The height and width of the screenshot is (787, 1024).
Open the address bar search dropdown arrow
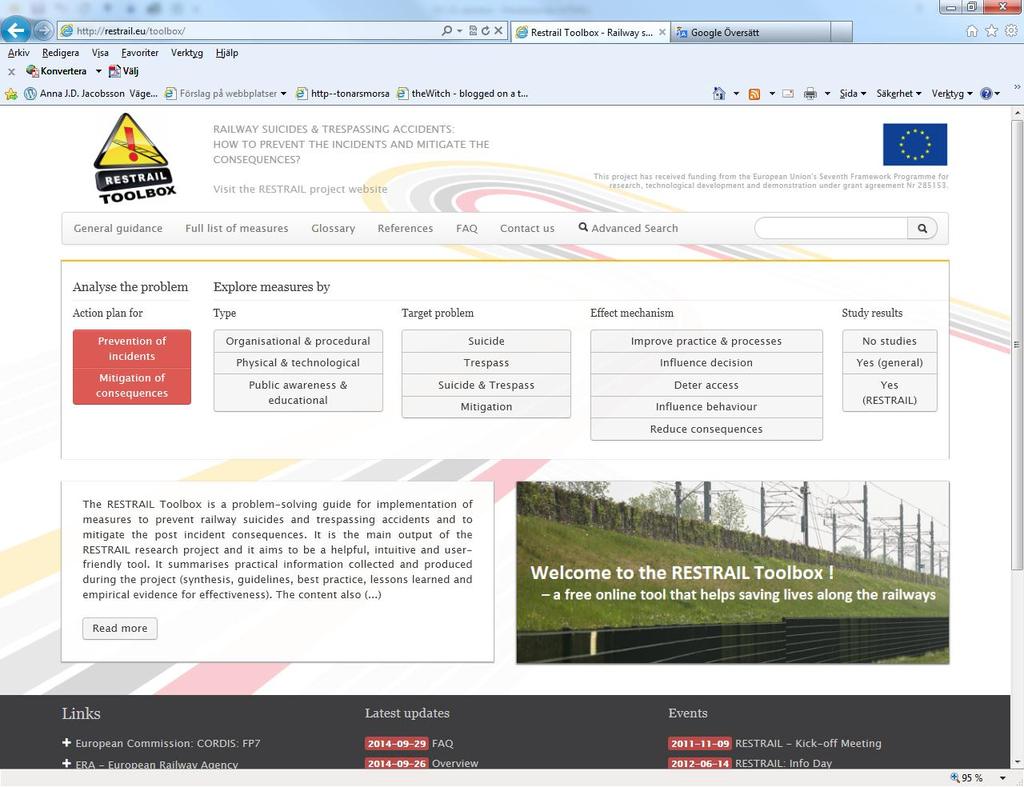[459, 31]
